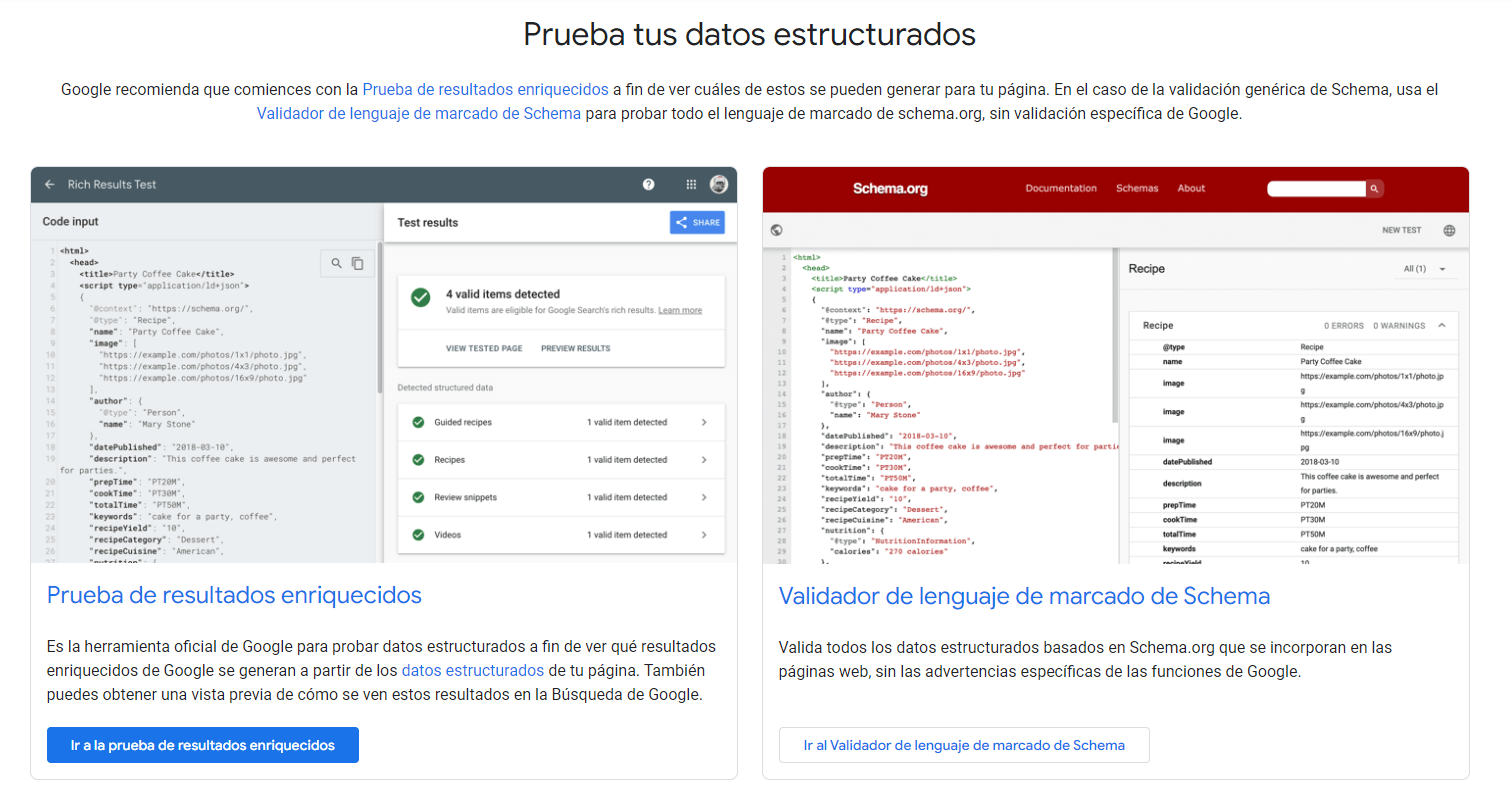Expand the Videos row chevron
The image size is (1512, 809).
coord(704,535)
